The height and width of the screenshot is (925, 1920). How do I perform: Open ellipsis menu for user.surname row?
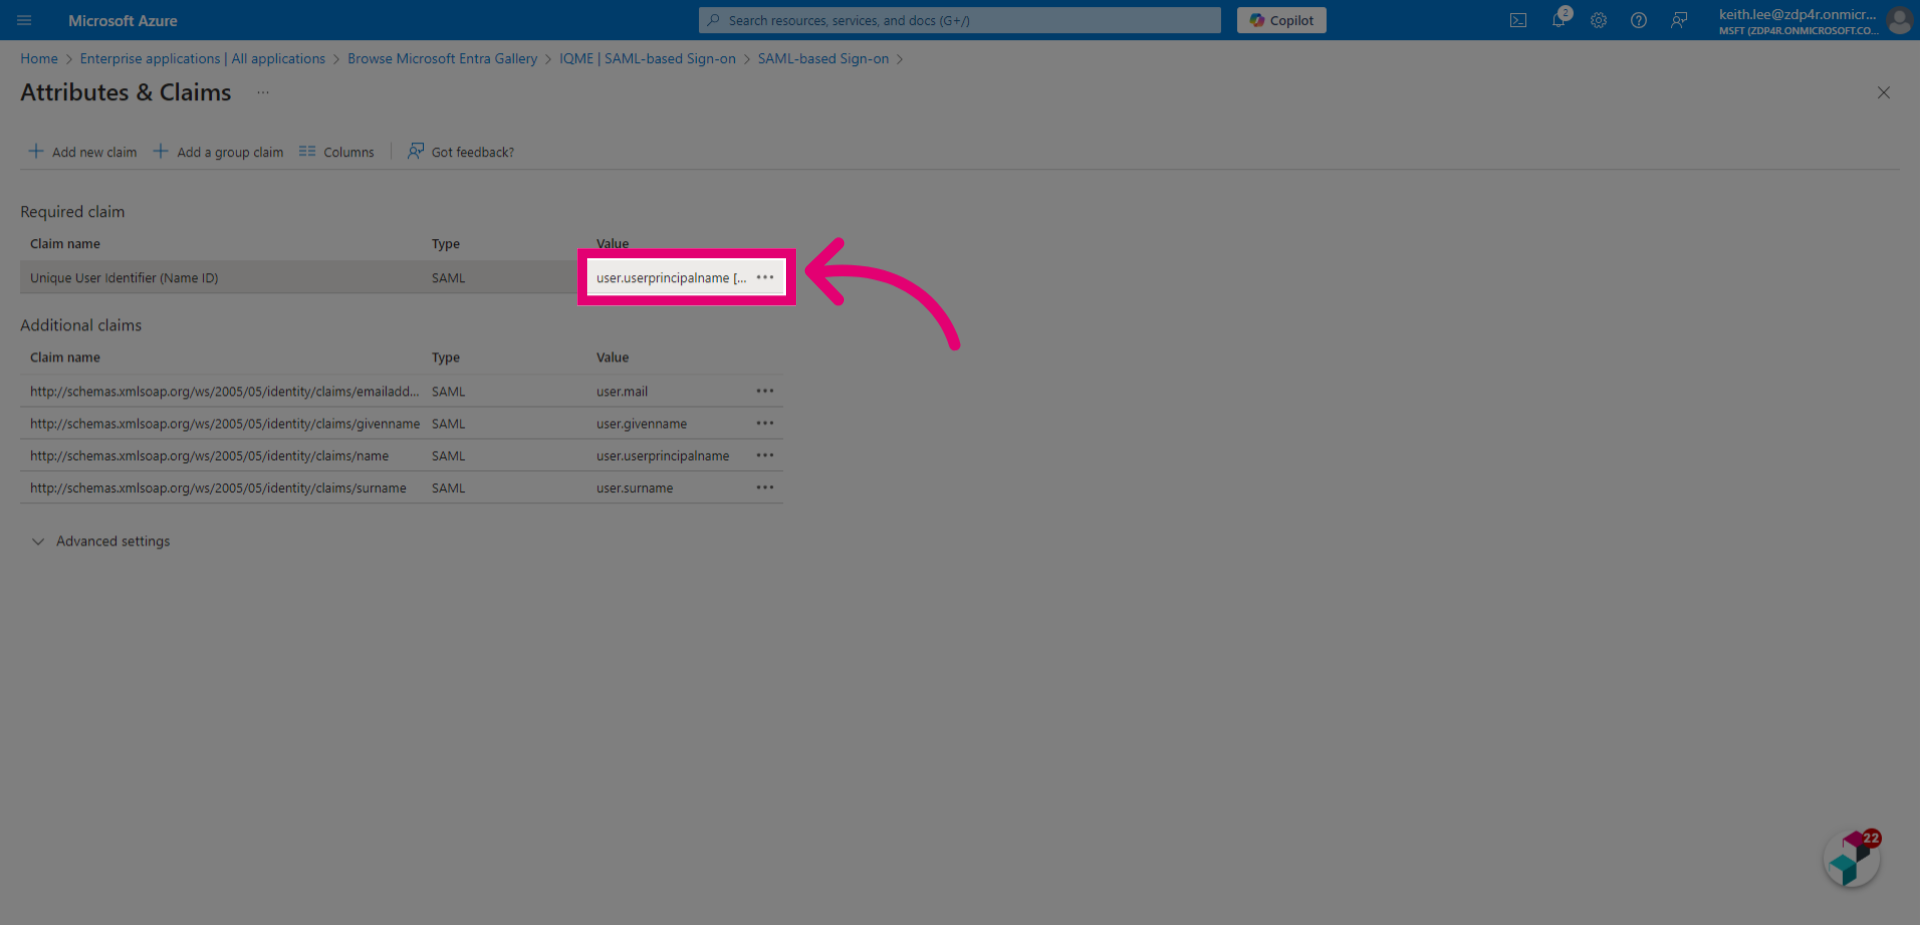[765, 487]
